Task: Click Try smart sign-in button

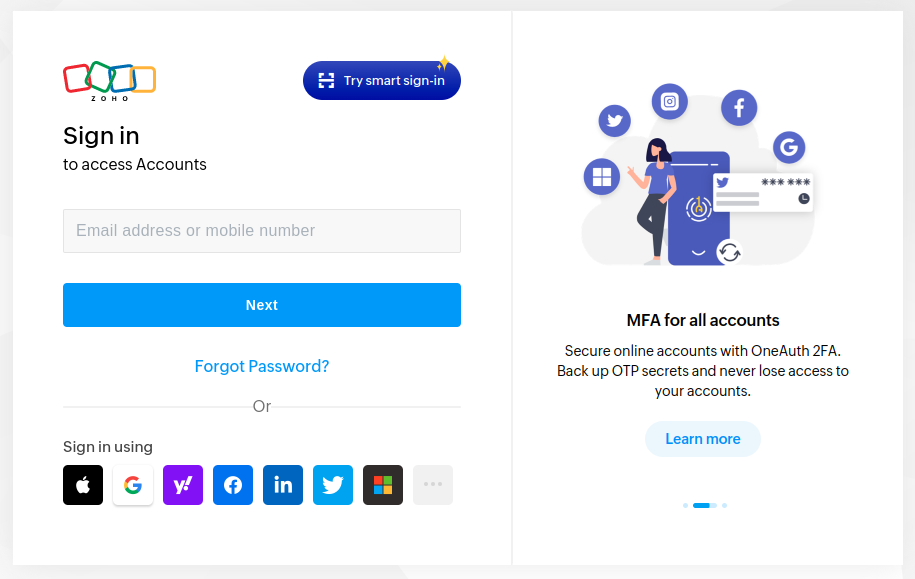Action: tap(382, 81)
